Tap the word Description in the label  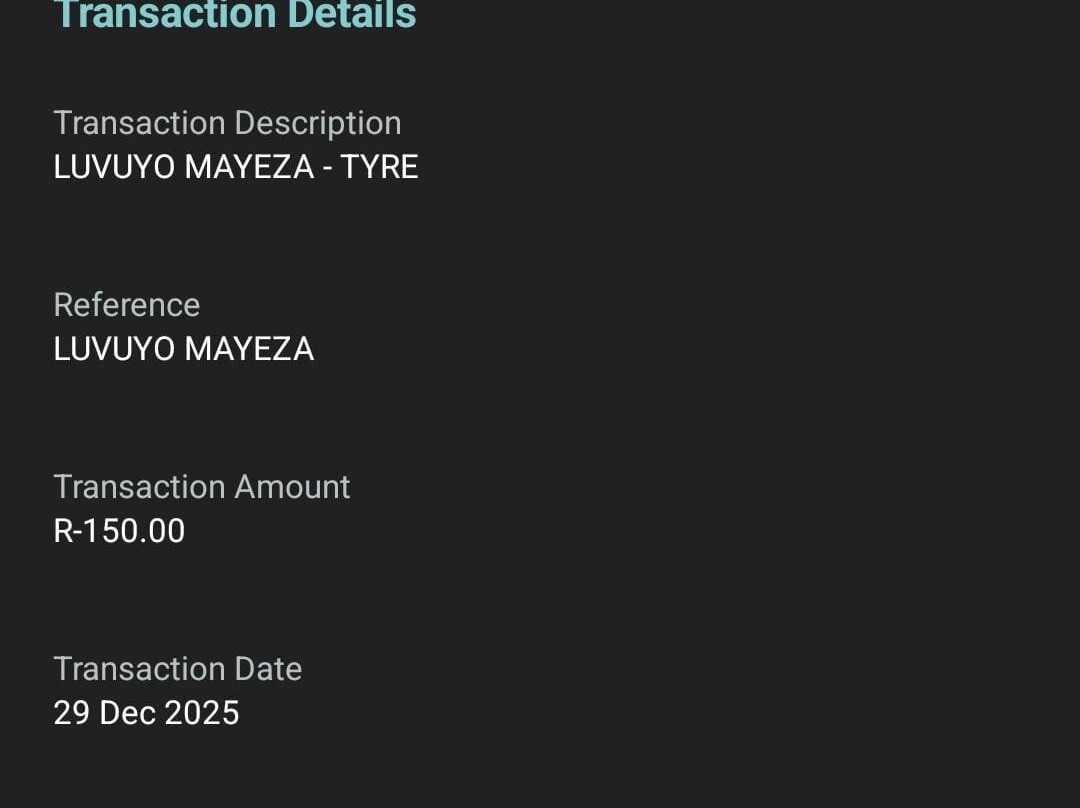[x=317, y=123]
